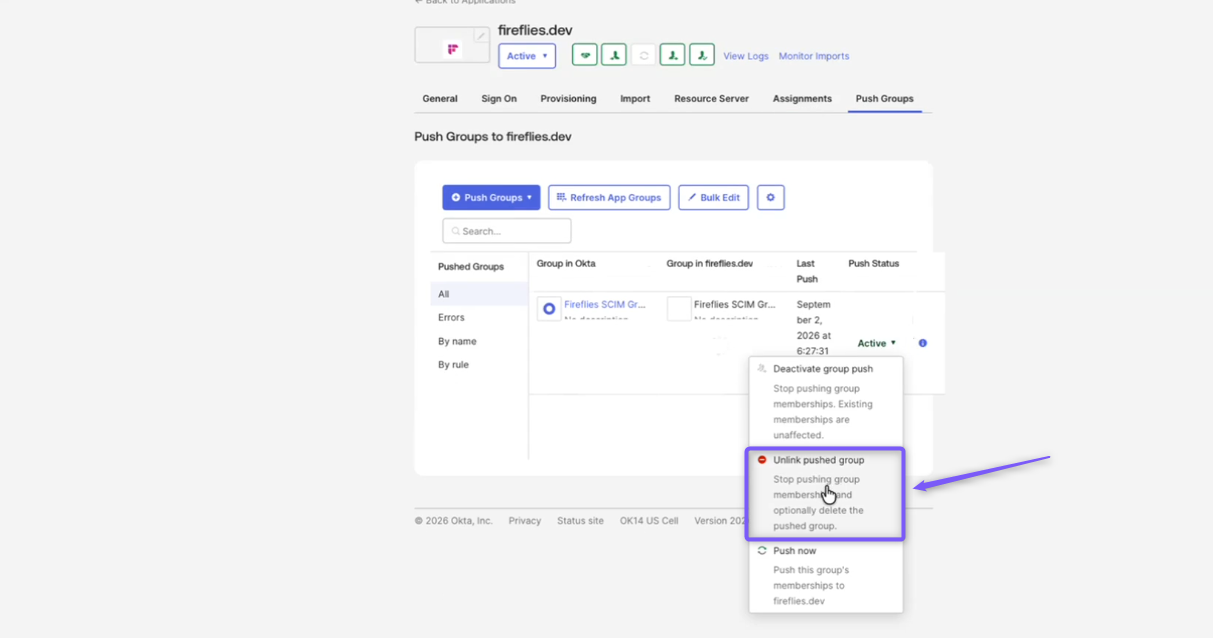Screen dimensions: 1213x638
Task: Click the blue Okta circle group icon
Action: tap(549, 309)
